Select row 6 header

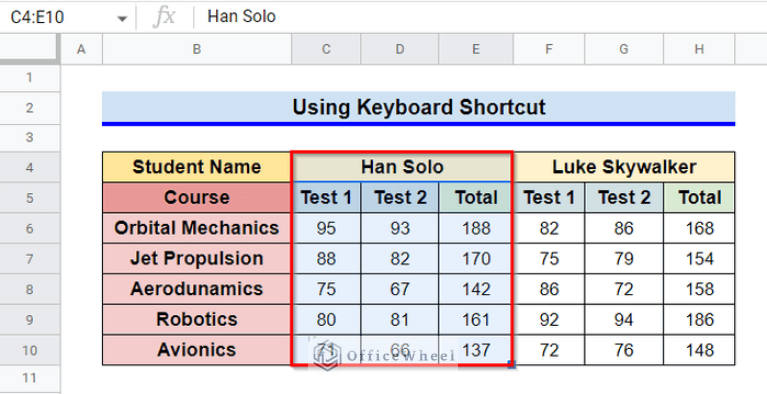30,229
